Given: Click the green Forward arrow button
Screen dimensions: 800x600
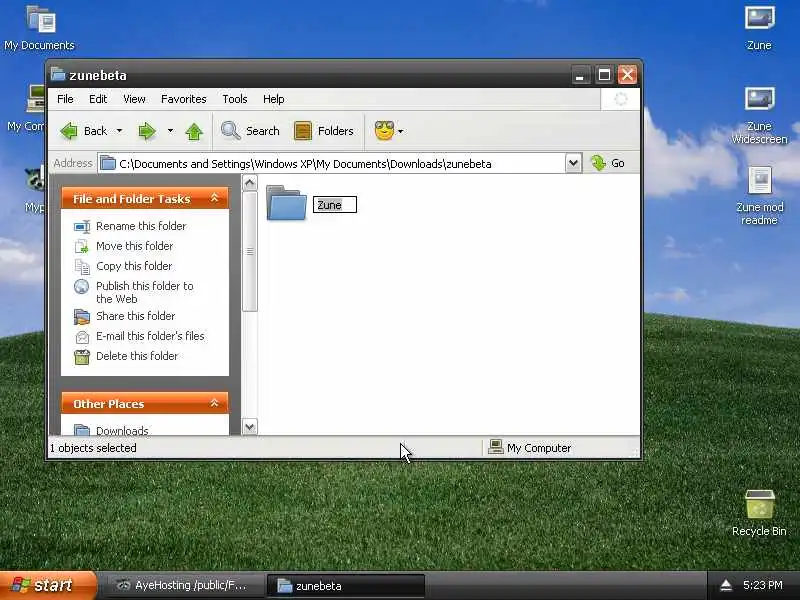Looking at the screenshot, I should (147, 131).
